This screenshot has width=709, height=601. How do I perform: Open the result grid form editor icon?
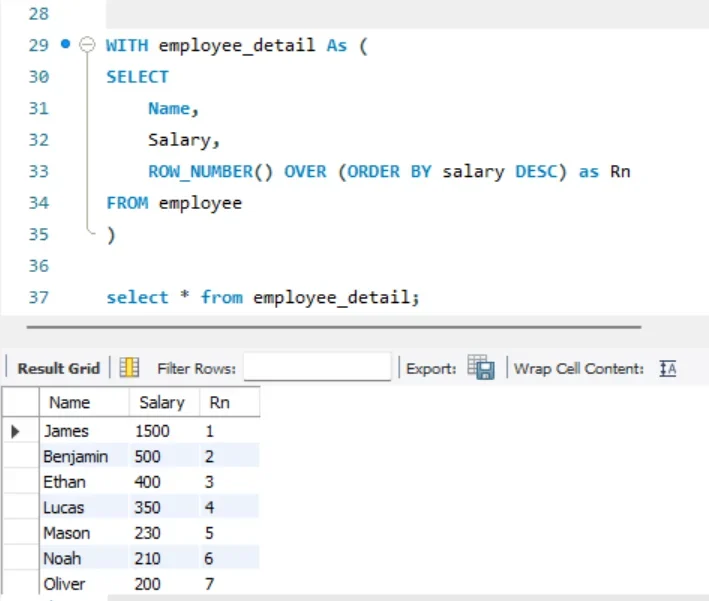(129, 367)
